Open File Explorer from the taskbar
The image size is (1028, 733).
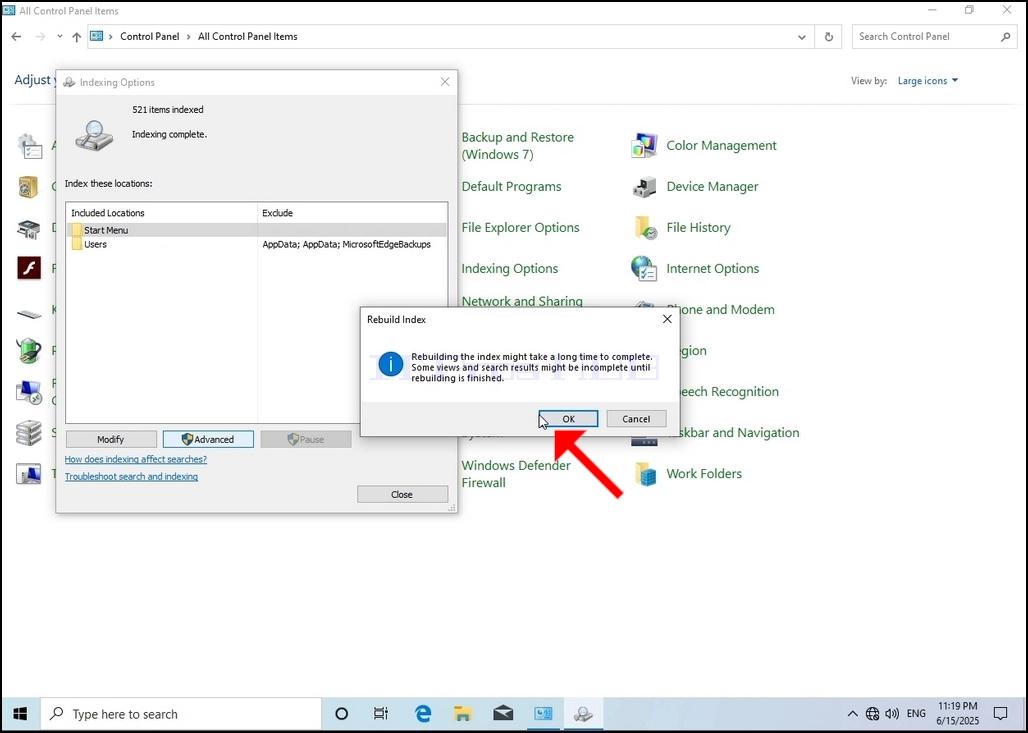(x=463, y=714)
